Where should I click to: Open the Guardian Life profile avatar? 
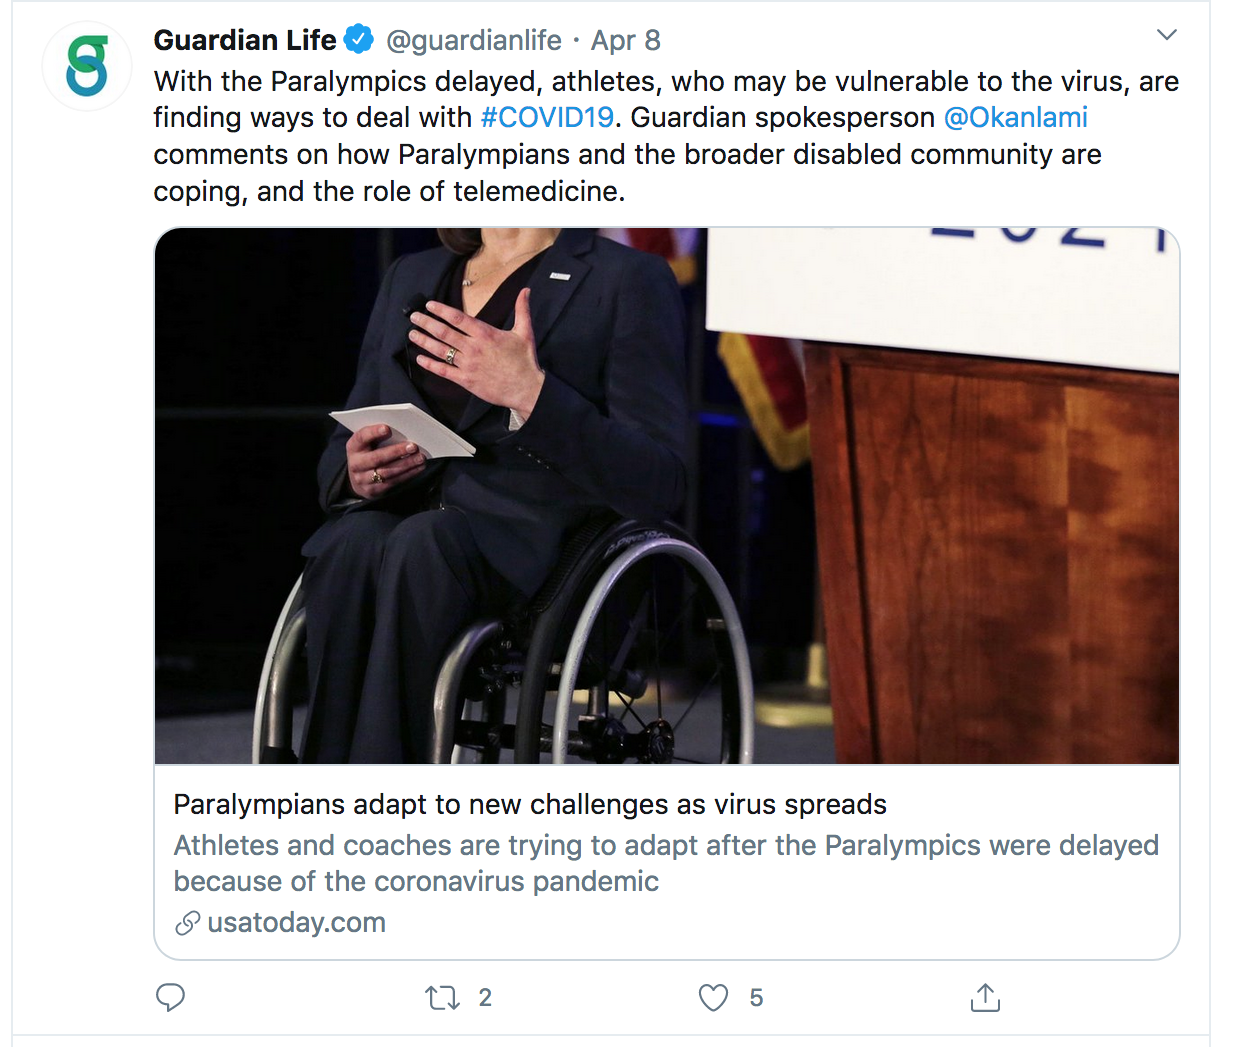87,66
